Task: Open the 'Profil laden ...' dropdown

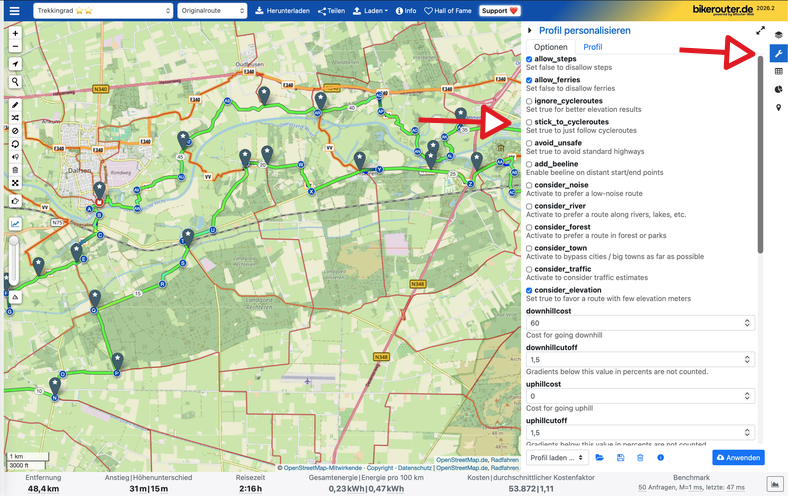Action: coord(556,457)
